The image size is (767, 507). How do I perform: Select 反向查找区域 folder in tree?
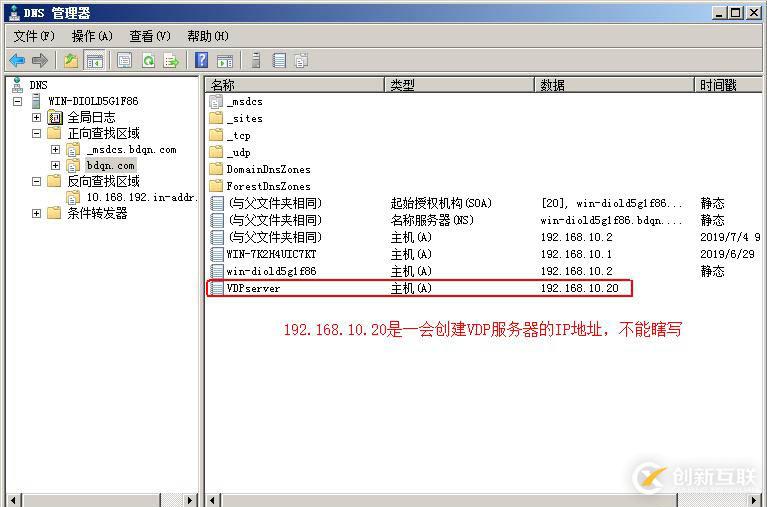point(103,182)
